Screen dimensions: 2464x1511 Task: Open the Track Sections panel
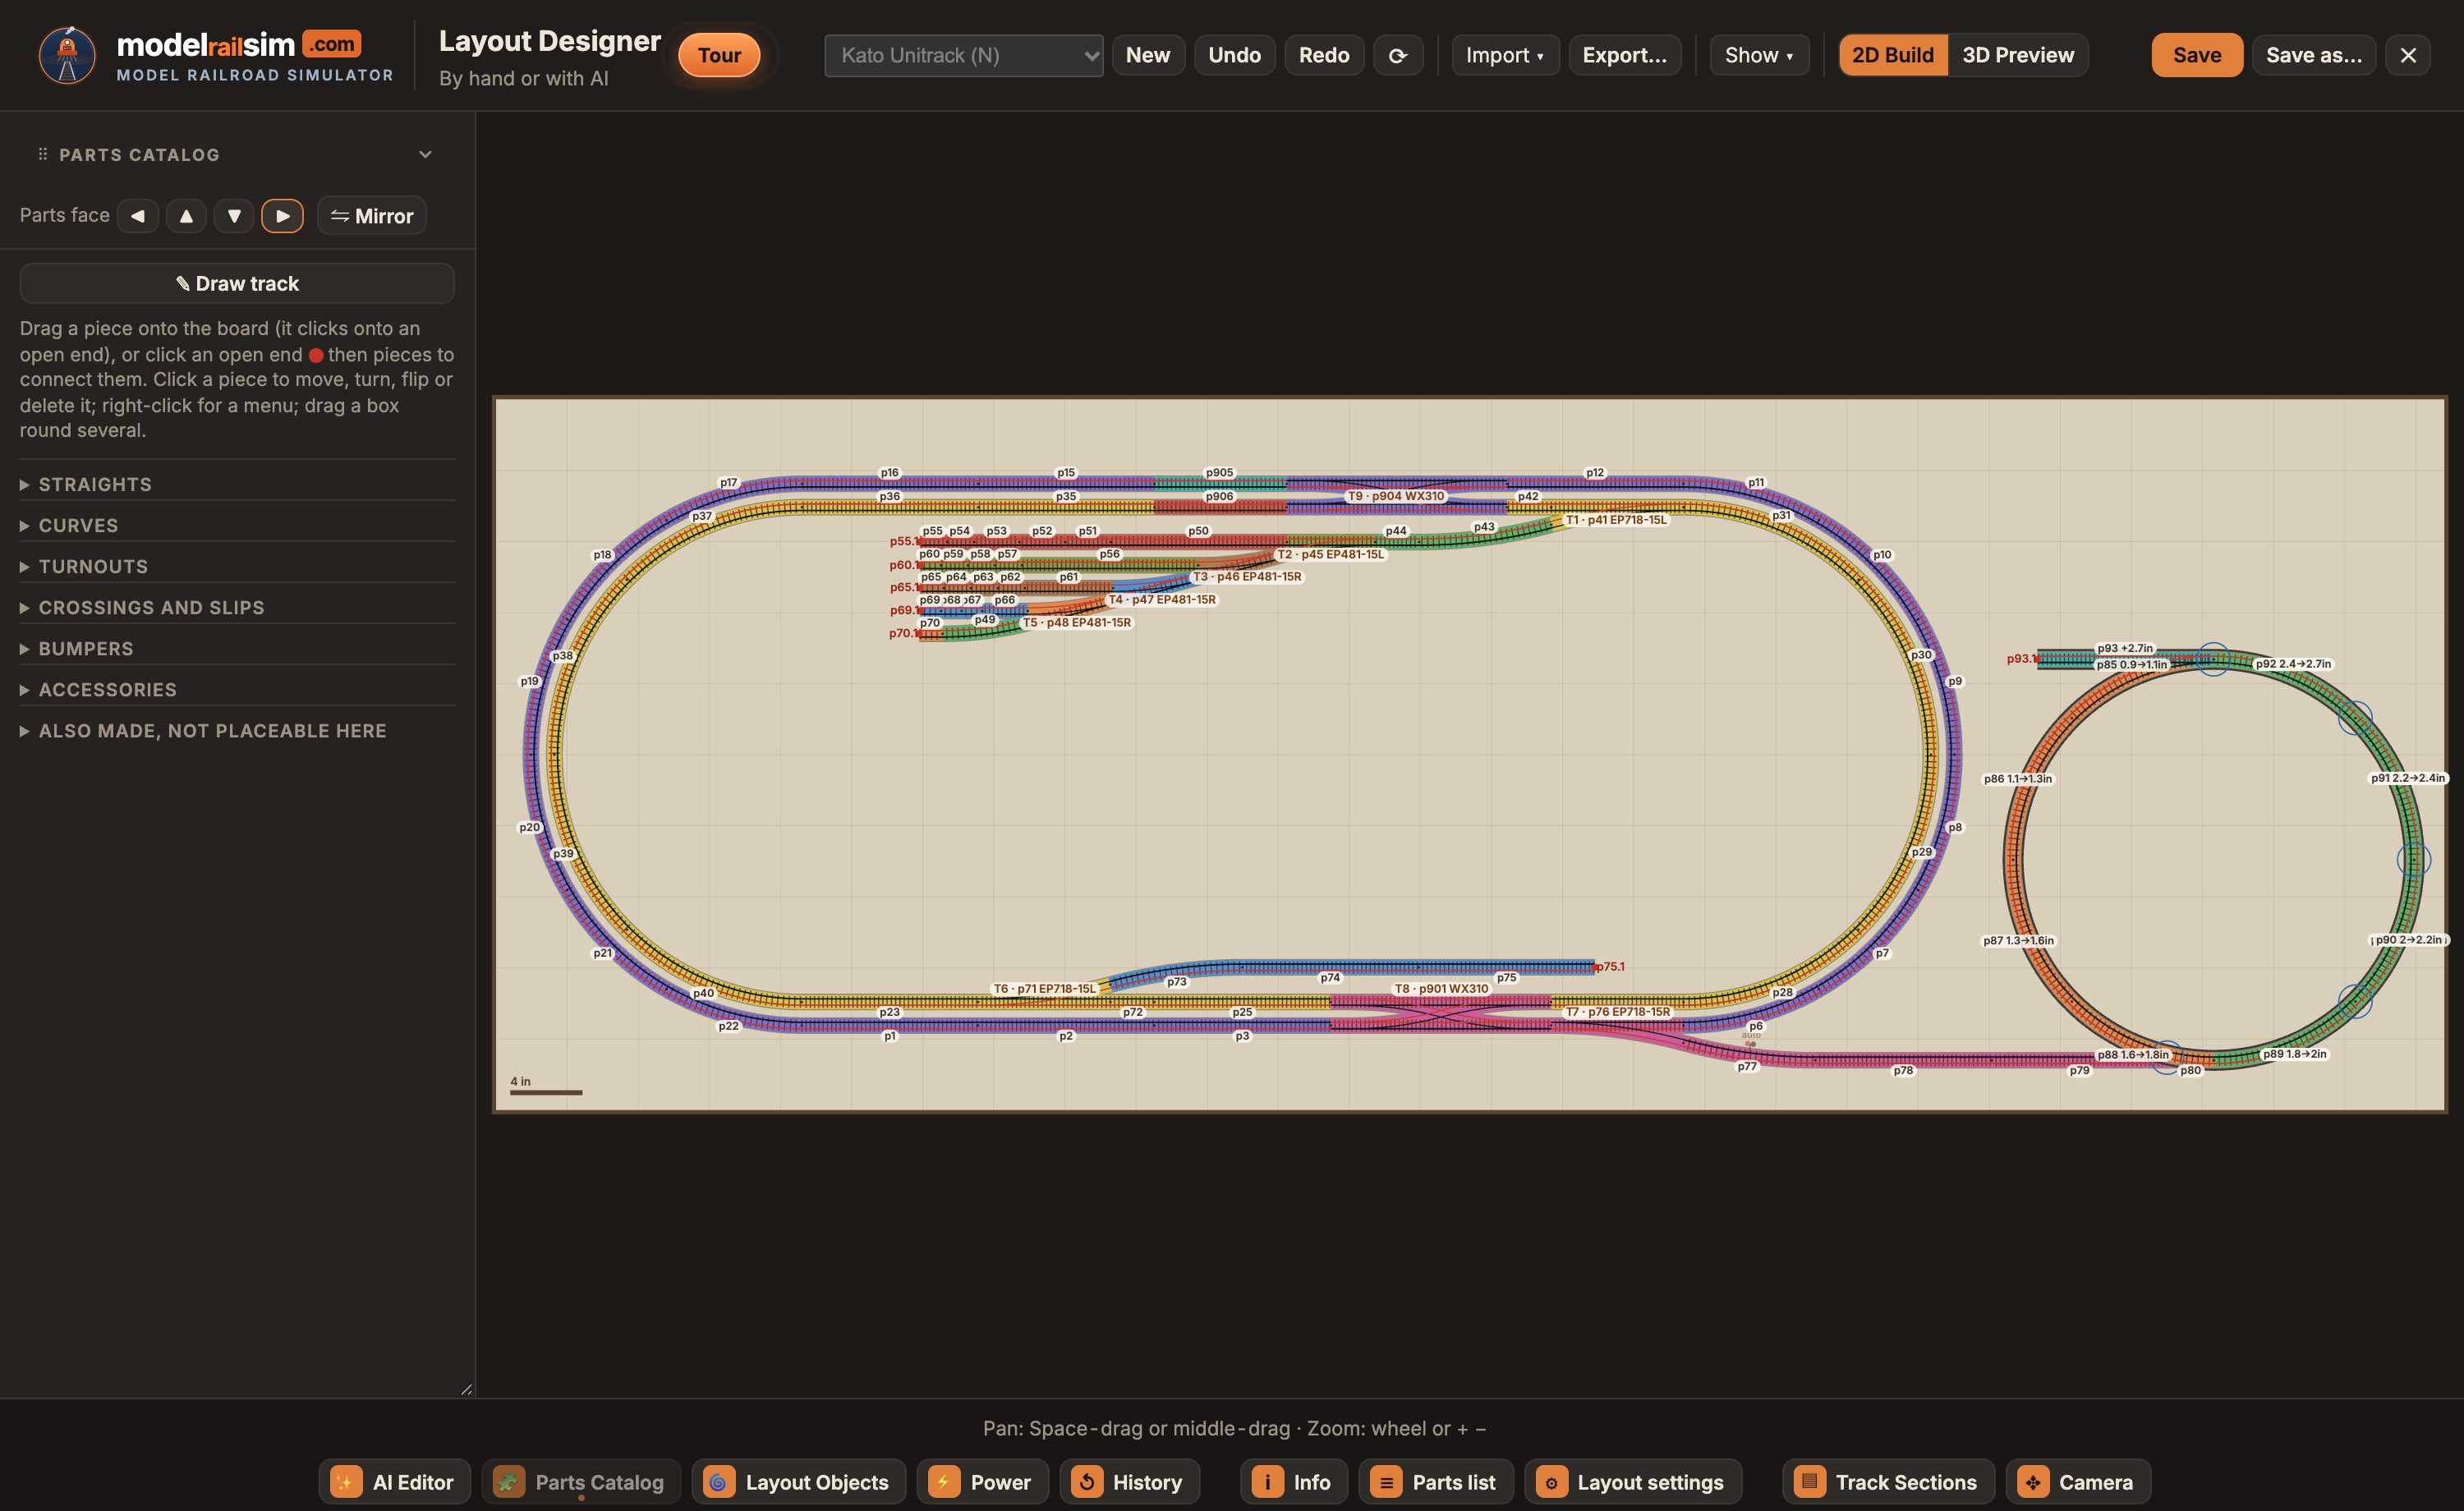(1888, 1482)
